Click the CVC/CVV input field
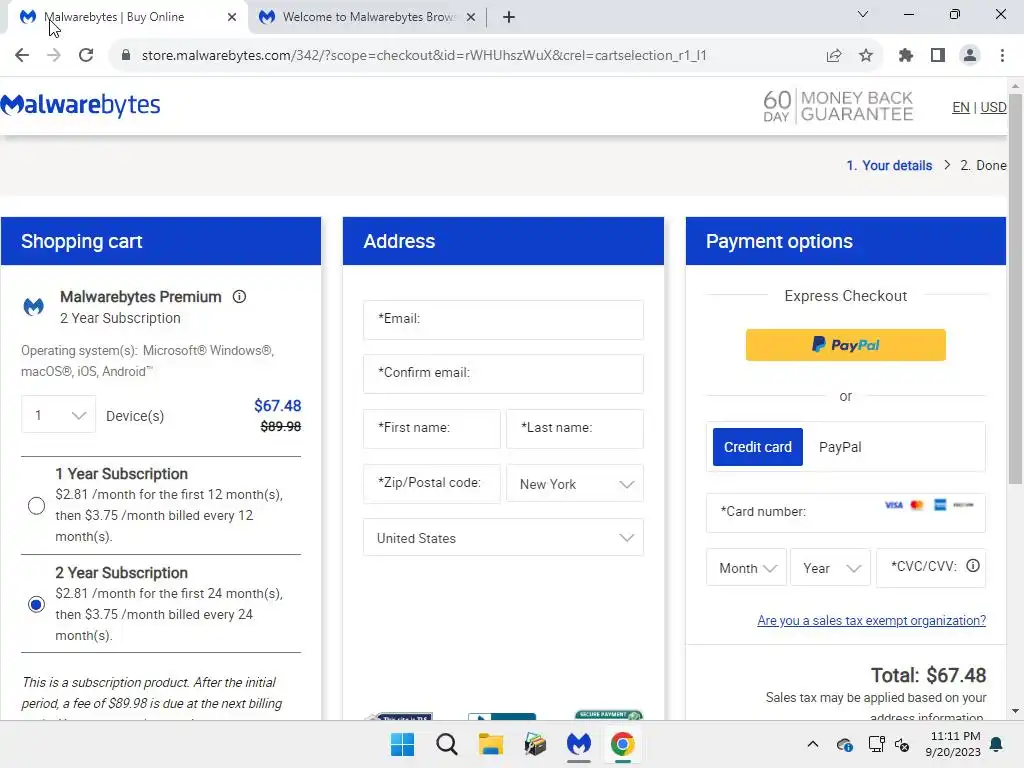Image resolution: width=1024 pixels, height=768 pixels. click(x=931, y=568)
